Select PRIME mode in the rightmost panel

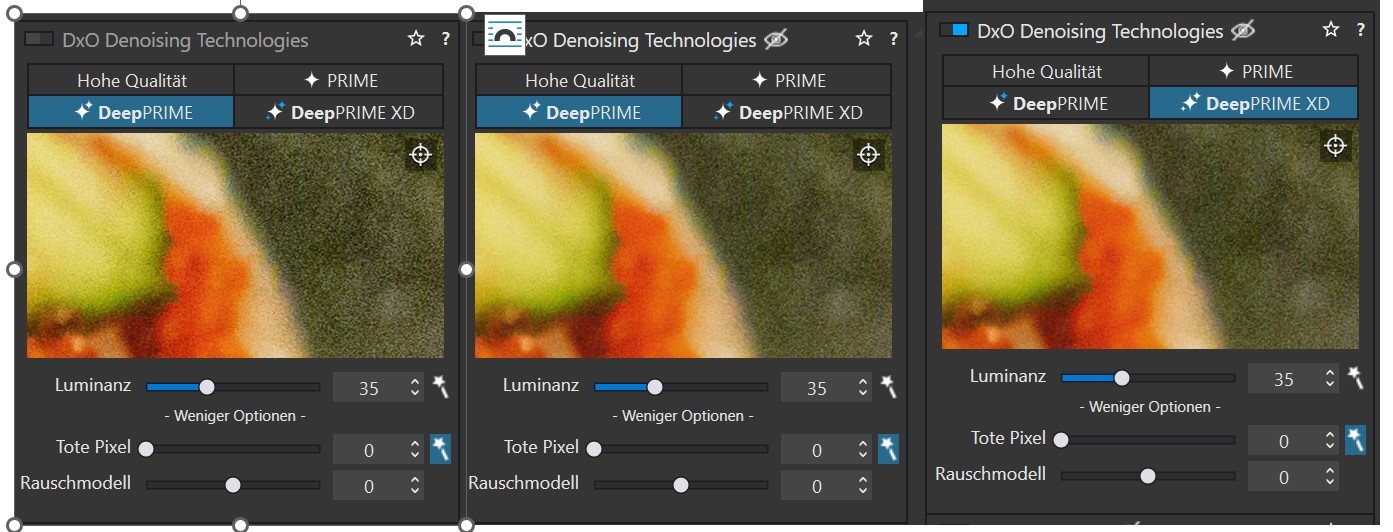click(x=1253, y=71)
